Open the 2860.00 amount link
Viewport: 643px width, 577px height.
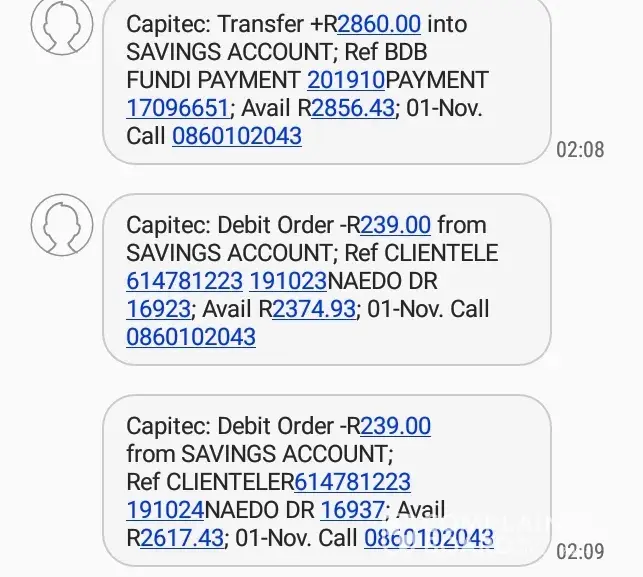[381, 24]
